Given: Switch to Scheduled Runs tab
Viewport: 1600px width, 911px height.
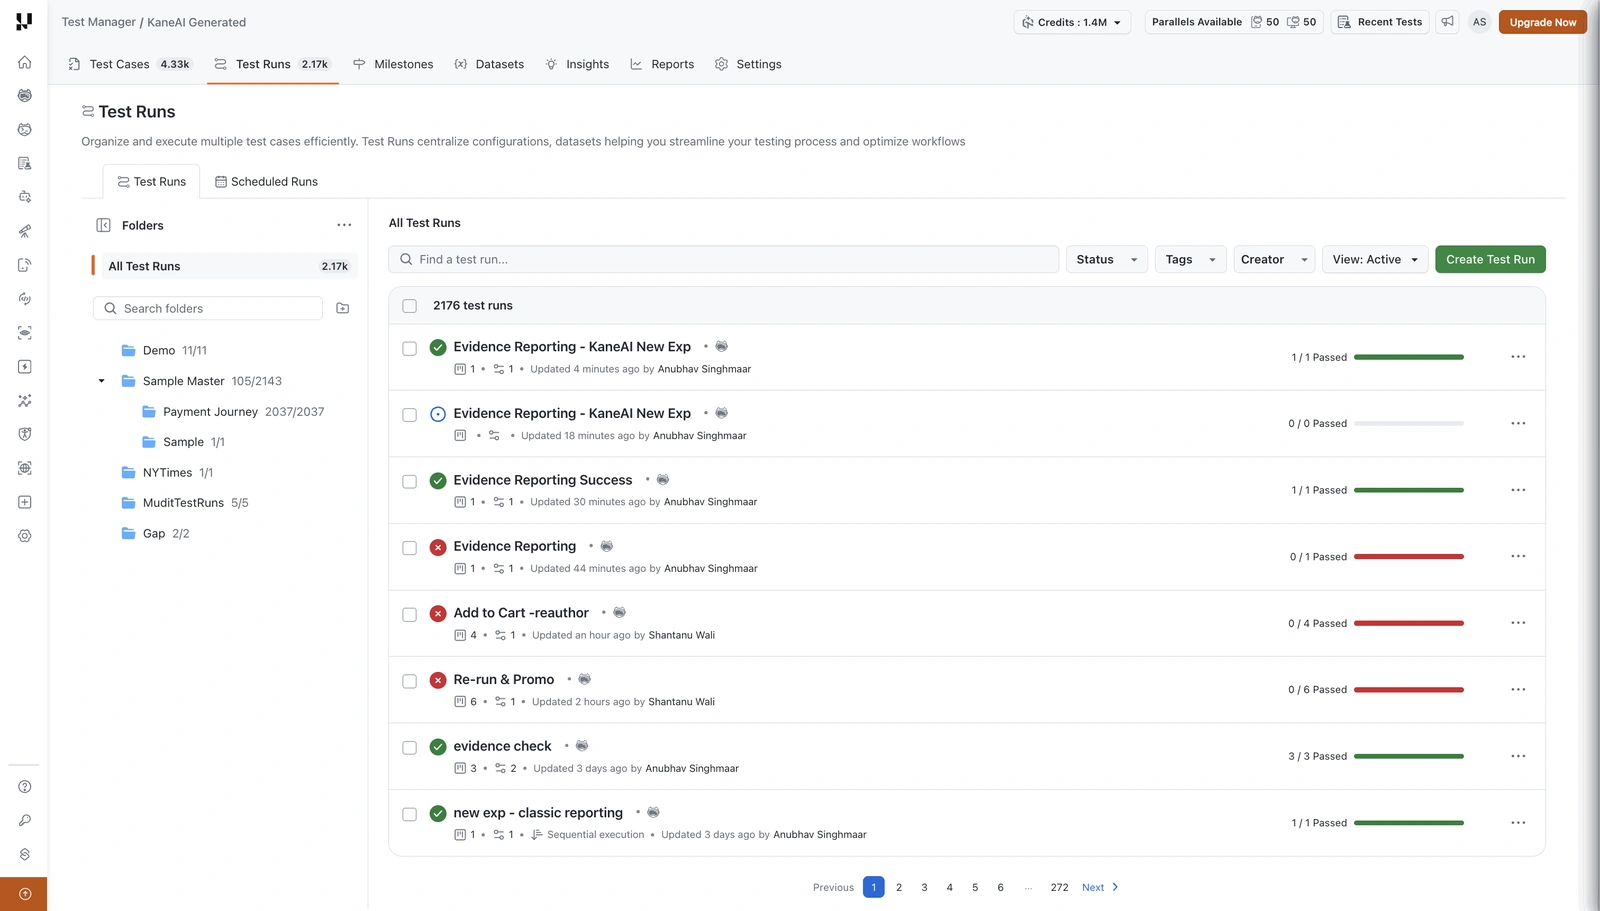Looking at the screenshot, I should point(266,181).
